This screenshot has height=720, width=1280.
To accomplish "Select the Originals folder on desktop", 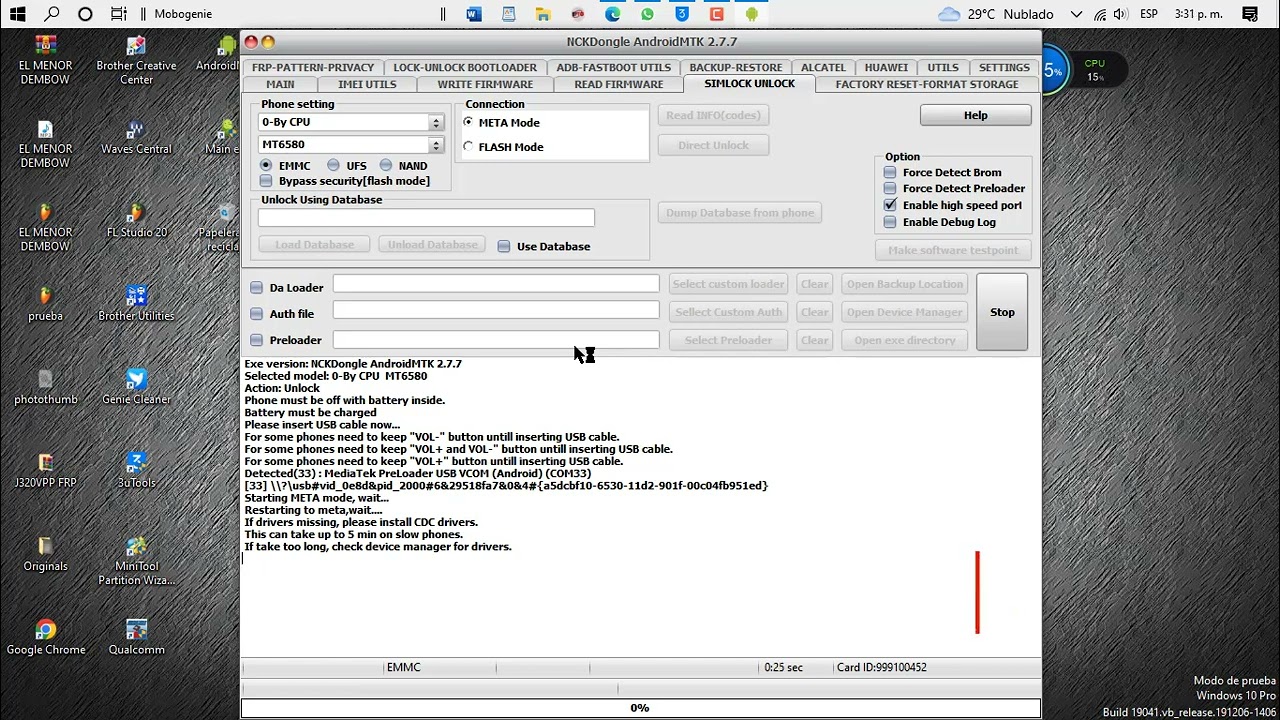I will click(45, 554).
